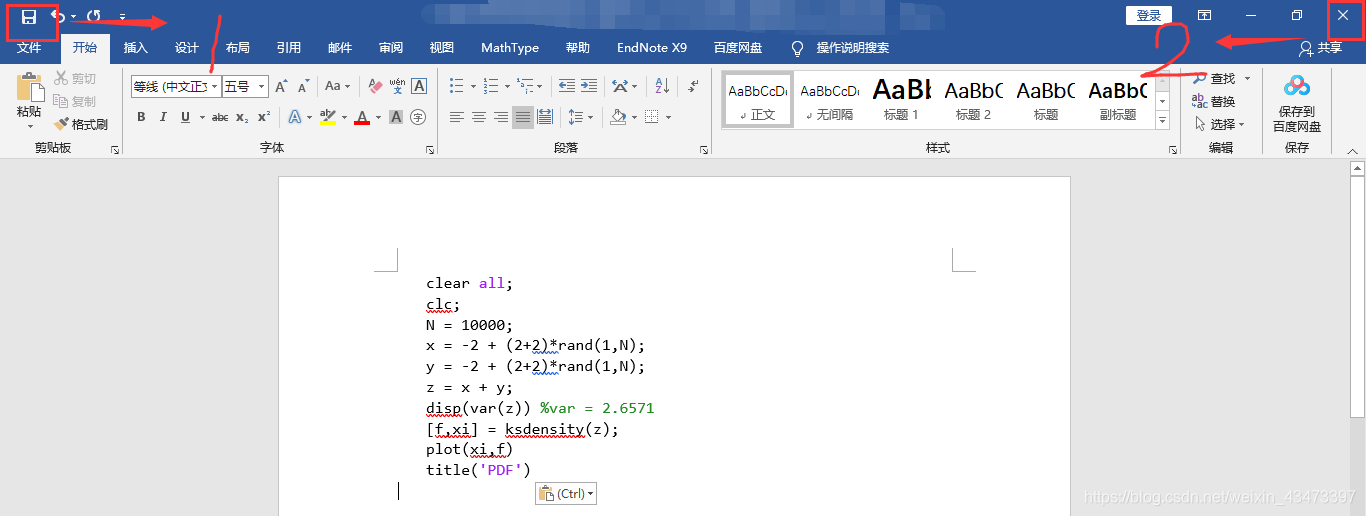Expand font color dropdown arrow

pyautogui.click(x=379, y=117)
